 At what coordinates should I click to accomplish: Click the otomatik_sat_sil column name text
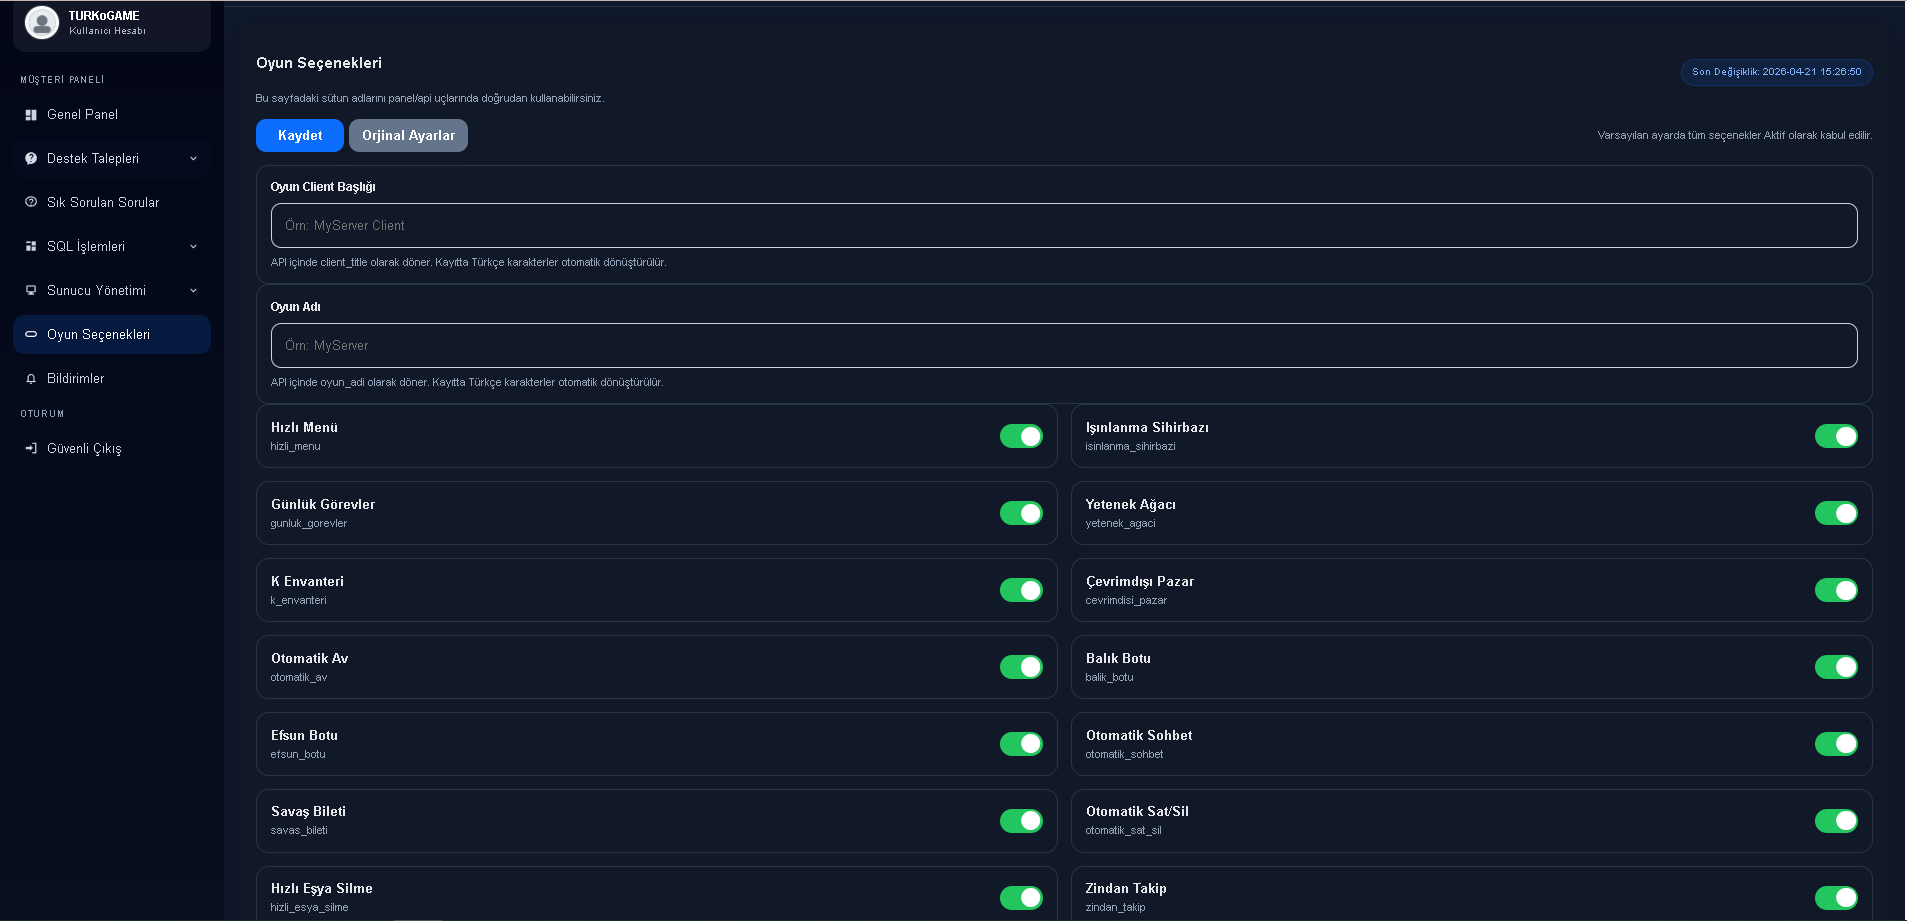(1123, 831)
